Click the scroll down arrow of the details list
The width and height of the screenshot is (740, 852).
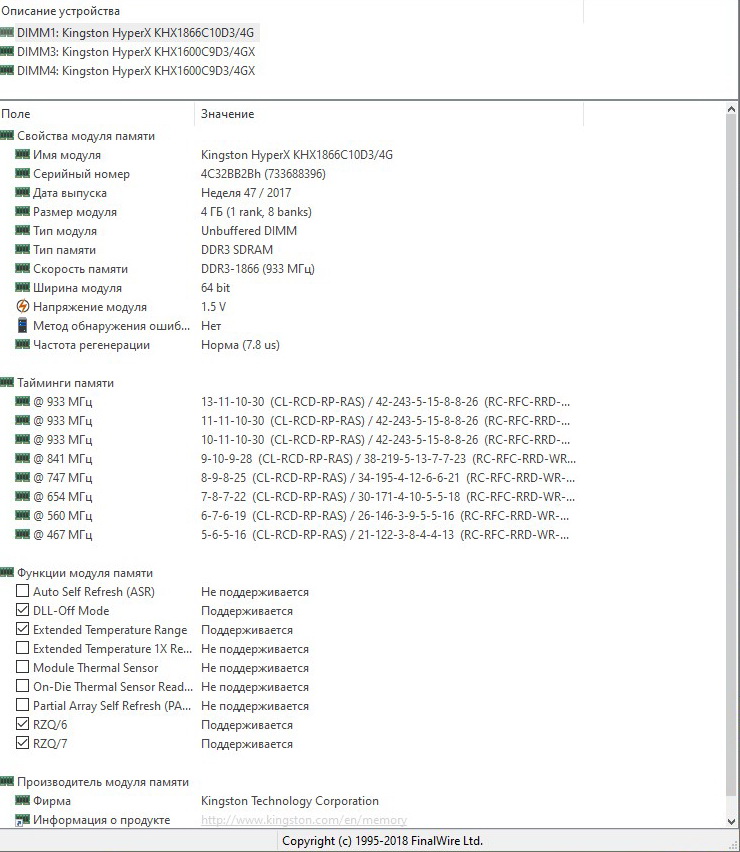[x=731, y=822]
